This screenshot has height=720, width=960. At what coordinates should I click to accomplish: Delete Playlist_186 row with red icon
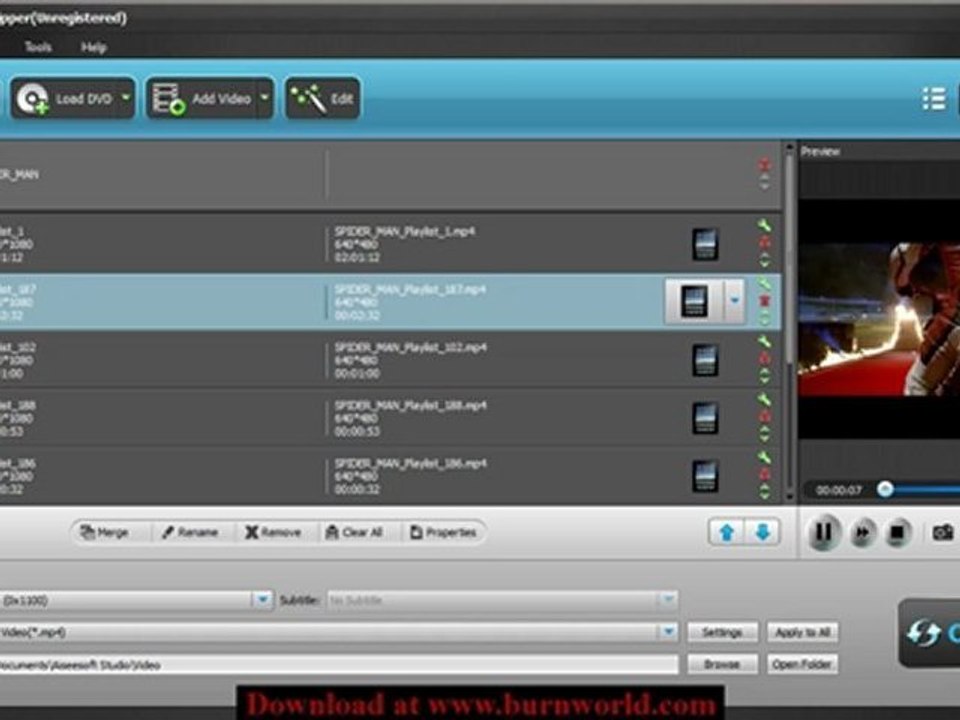[765, 474]
